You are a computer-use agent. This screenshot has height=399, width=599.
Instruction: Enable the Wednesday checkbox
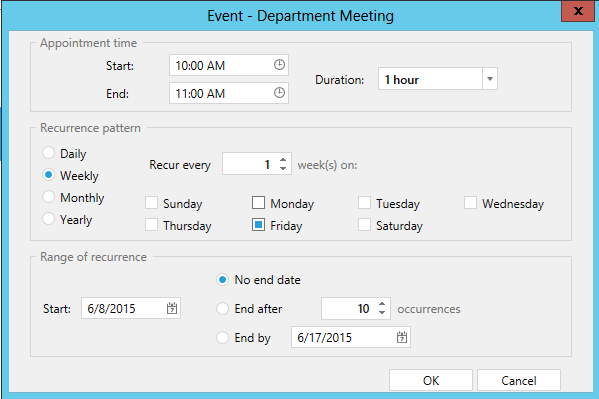tap(470, 203)
